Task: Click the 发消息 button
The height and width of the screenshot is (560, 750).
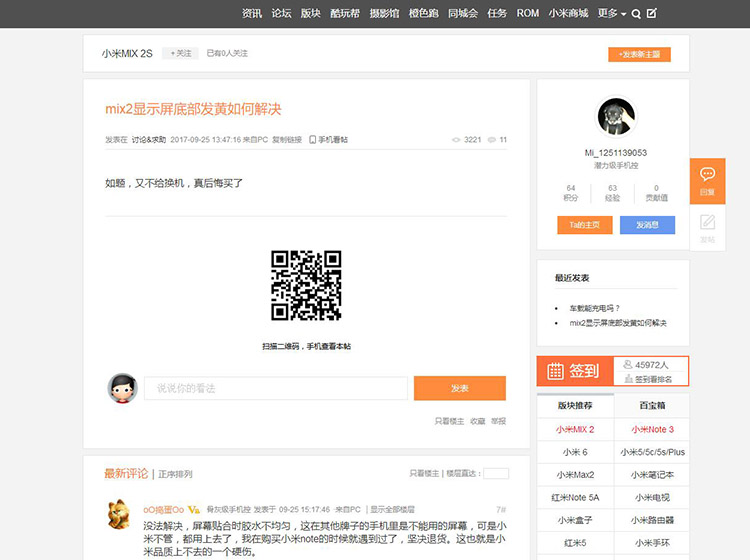Action: coord(647,225)
